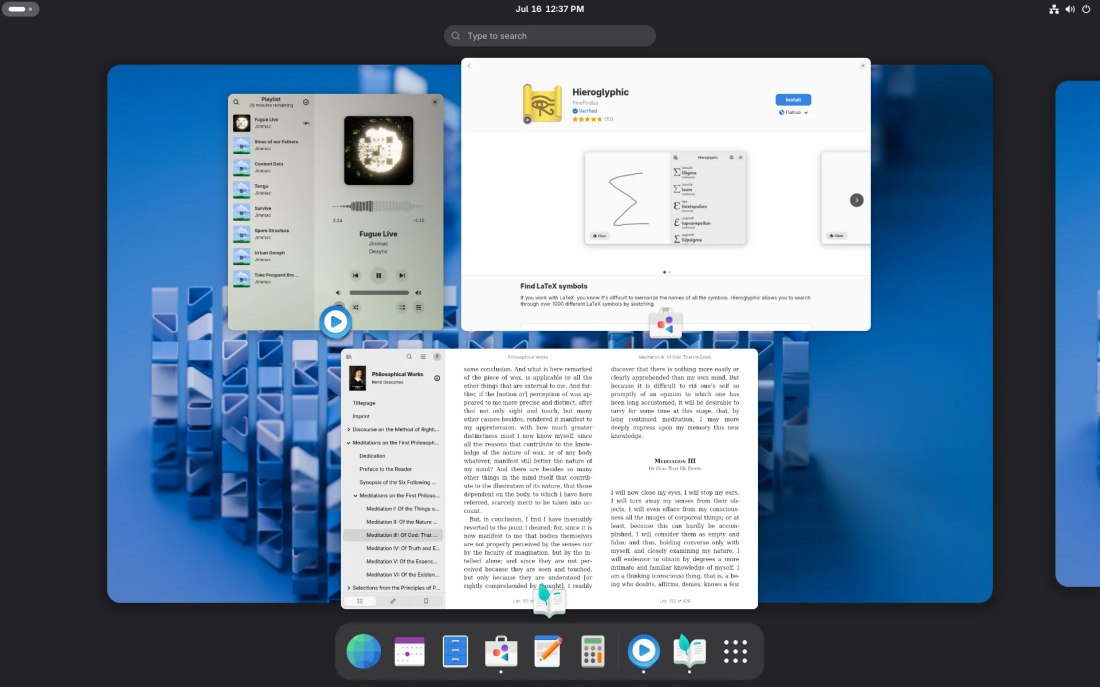Viewport: 1100px width, 687px height.
Task: Play the Tenga track in the playlist
Action: pos(272,190)
